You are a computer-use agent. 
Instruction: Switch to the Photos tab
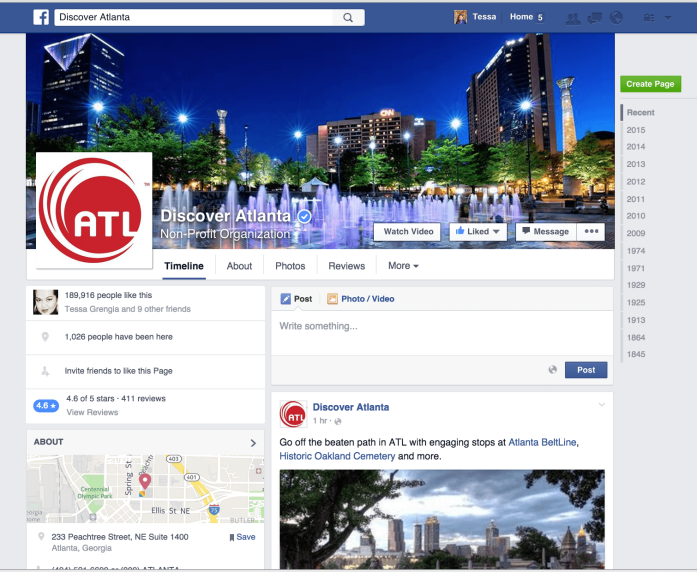click(x=290, y=266)
